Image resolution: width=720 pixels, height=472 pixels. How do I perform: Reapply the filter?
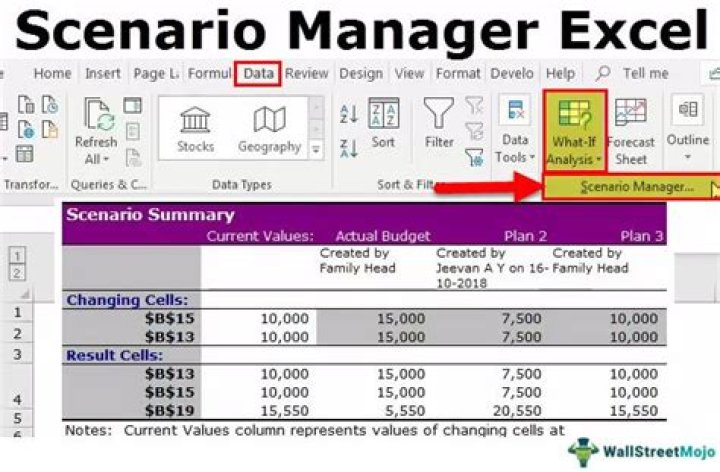(474, 132)
